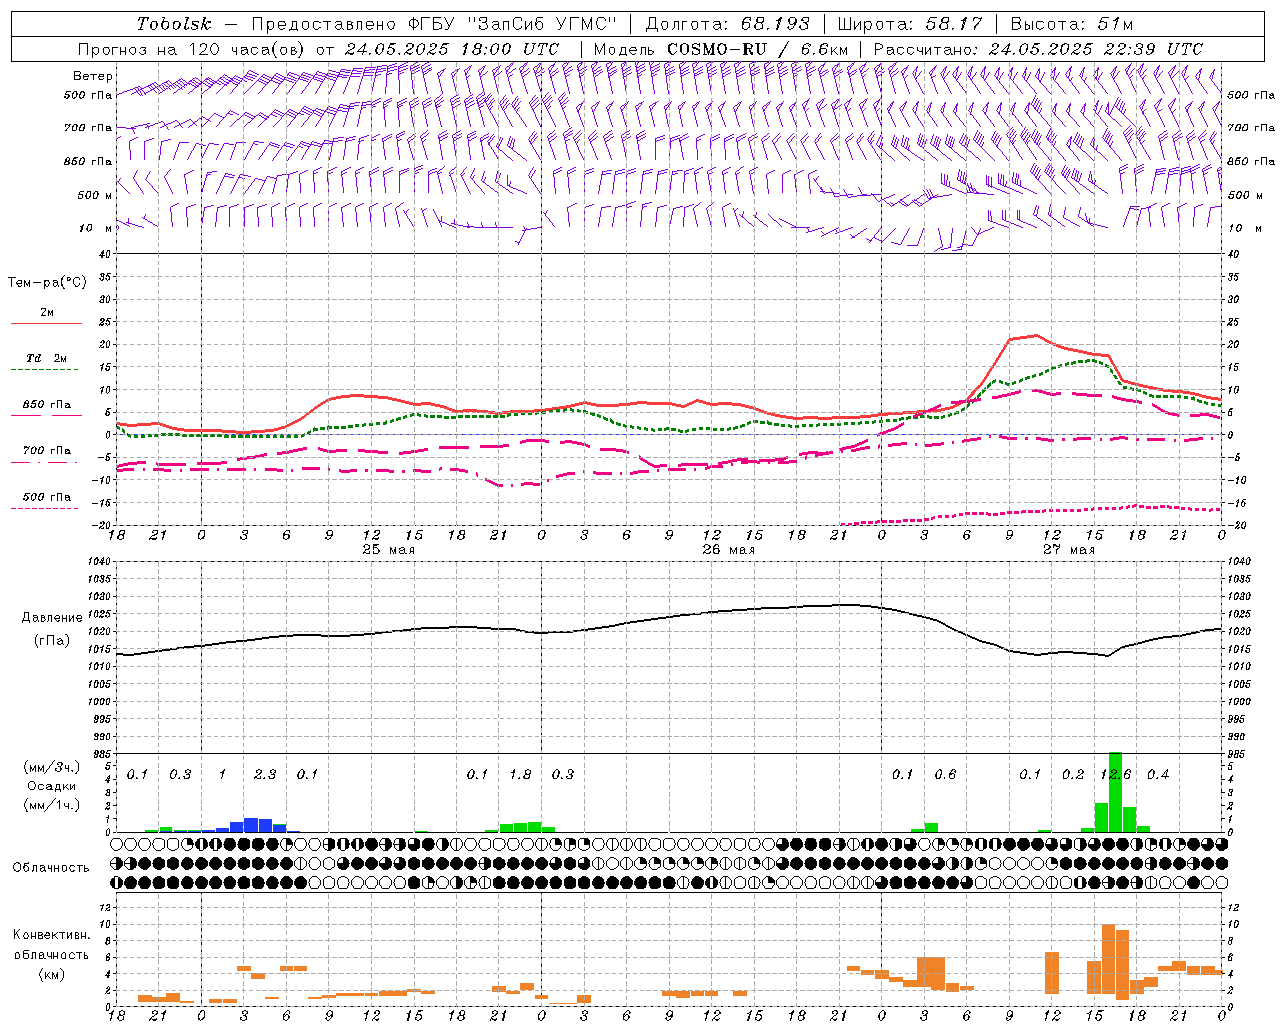Viewport: 1280px width, 1024px height.
Task: Click the "Давление" pressure panel label
Action: point(52,618)
